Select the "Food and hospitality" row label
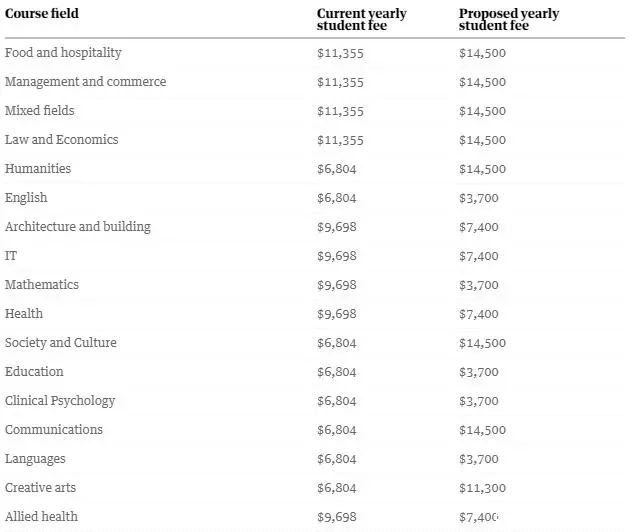This screenshot has height=532, width=630. [x=63, y=52]
